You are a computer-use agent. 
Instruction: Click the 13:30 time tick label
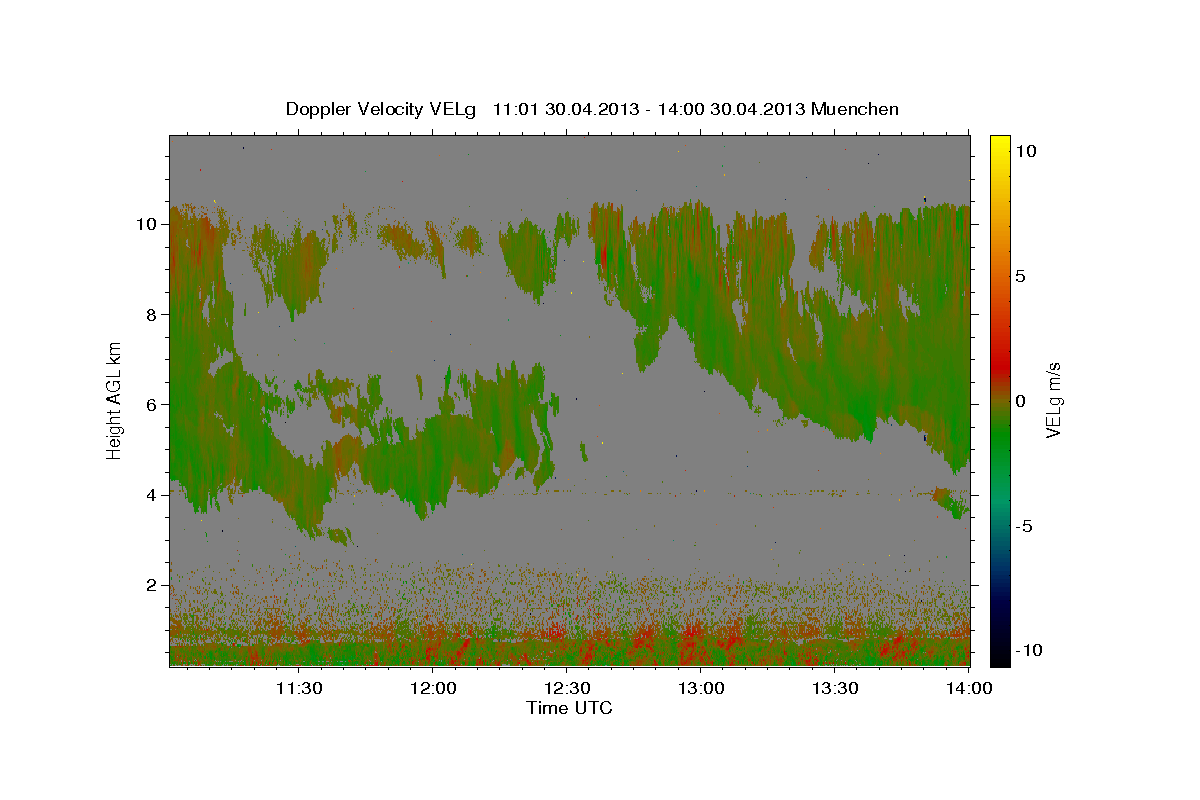835,688
